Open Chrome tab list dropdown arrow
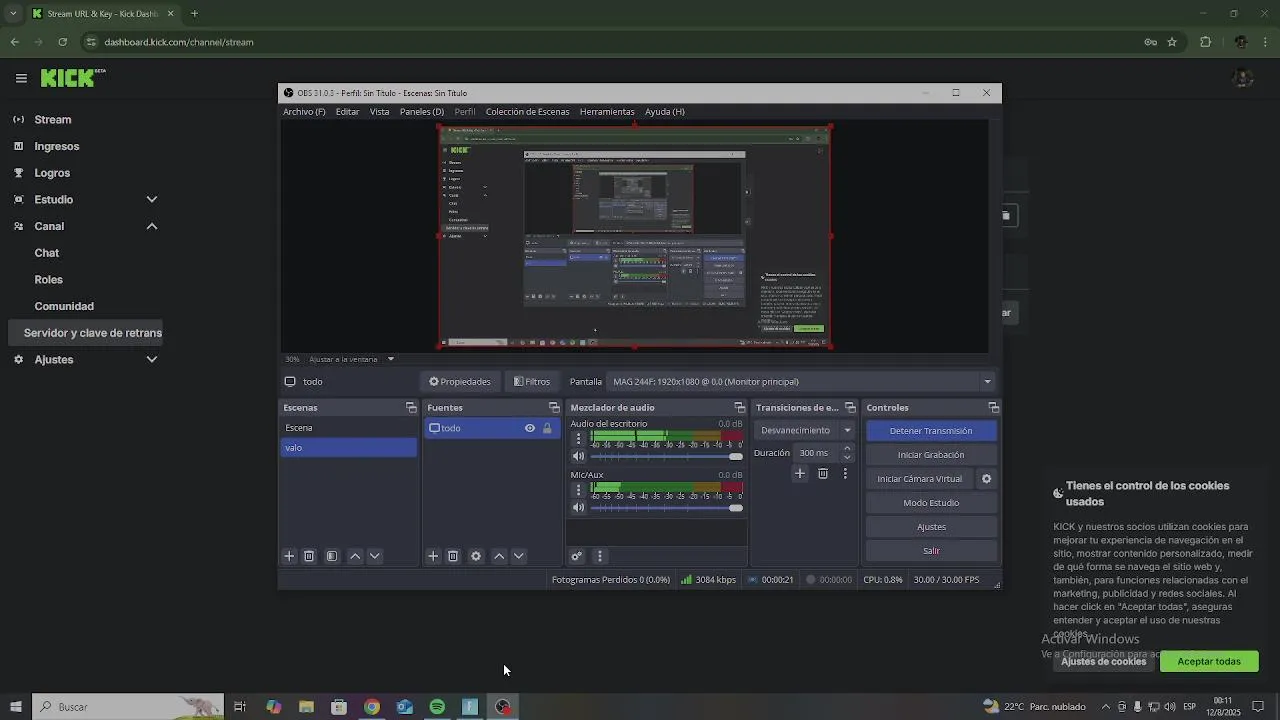The image size is (1280, 720). [x=13, y=14]
